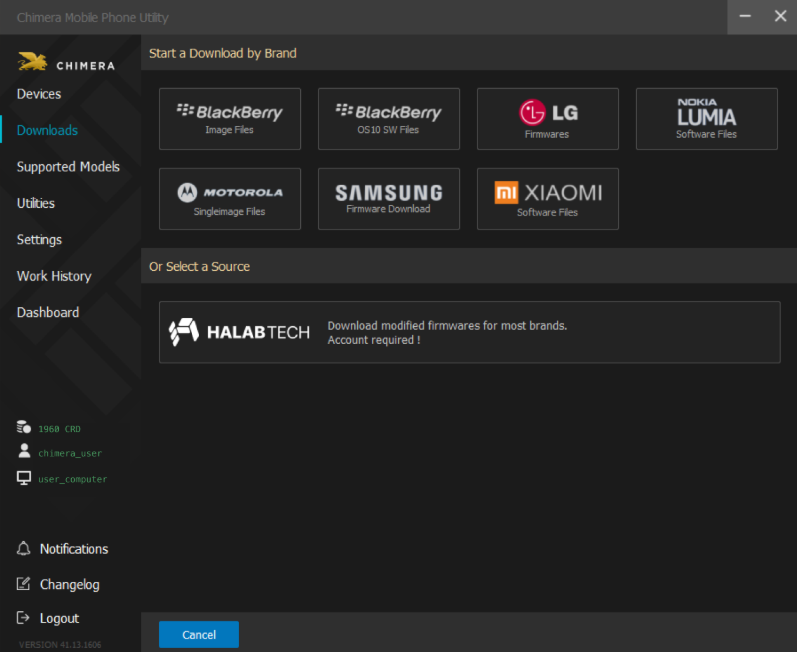
Task: Close the Chimera Mobile Phone Utility window
Action: [x=780, y=17]
